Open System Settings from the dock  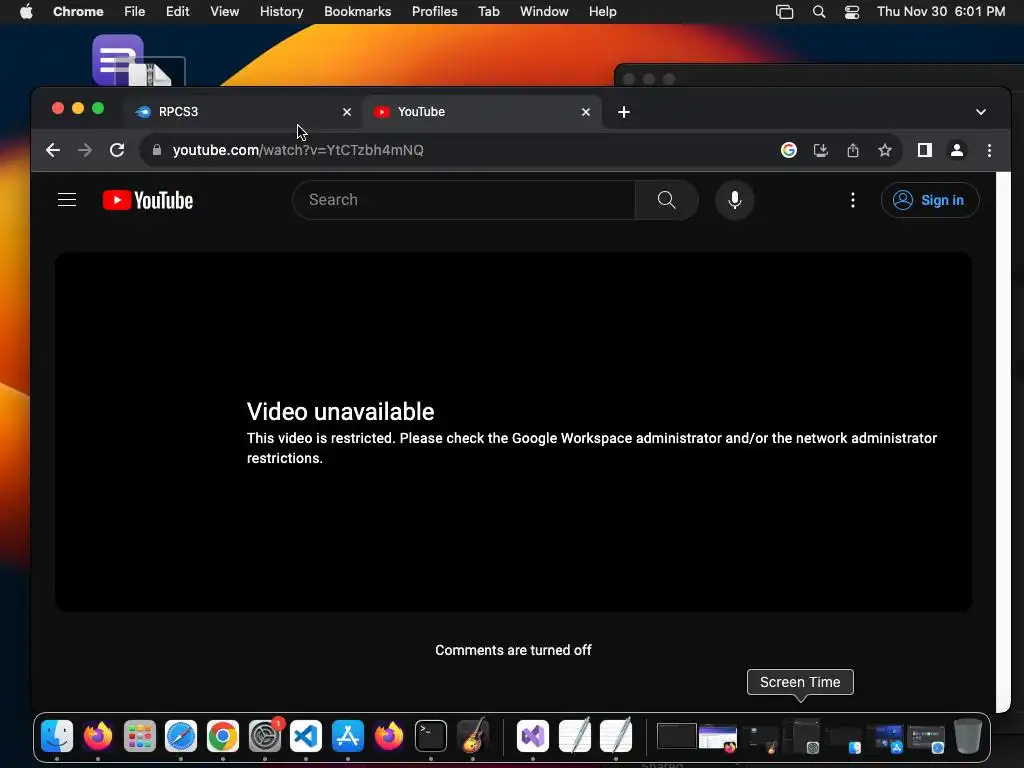[264, 736]
